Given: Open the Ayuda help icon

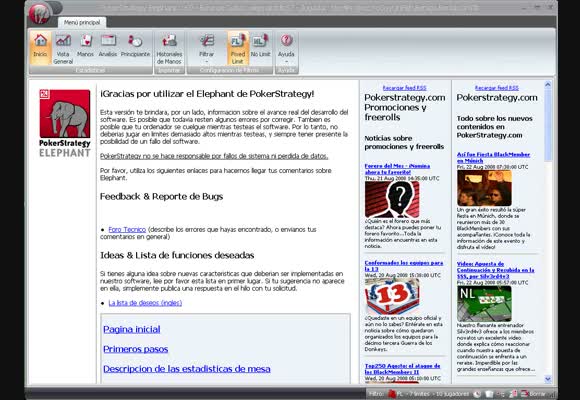Looking at the screenshot, I should (286, 47).
